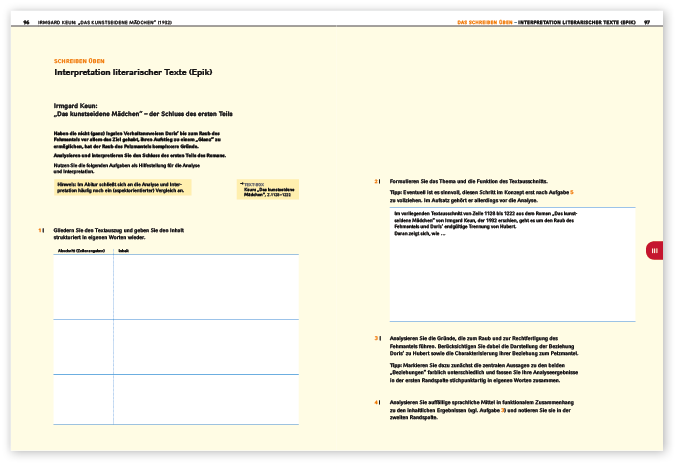
Task: Click page number 97 in header
Action: 647,21
